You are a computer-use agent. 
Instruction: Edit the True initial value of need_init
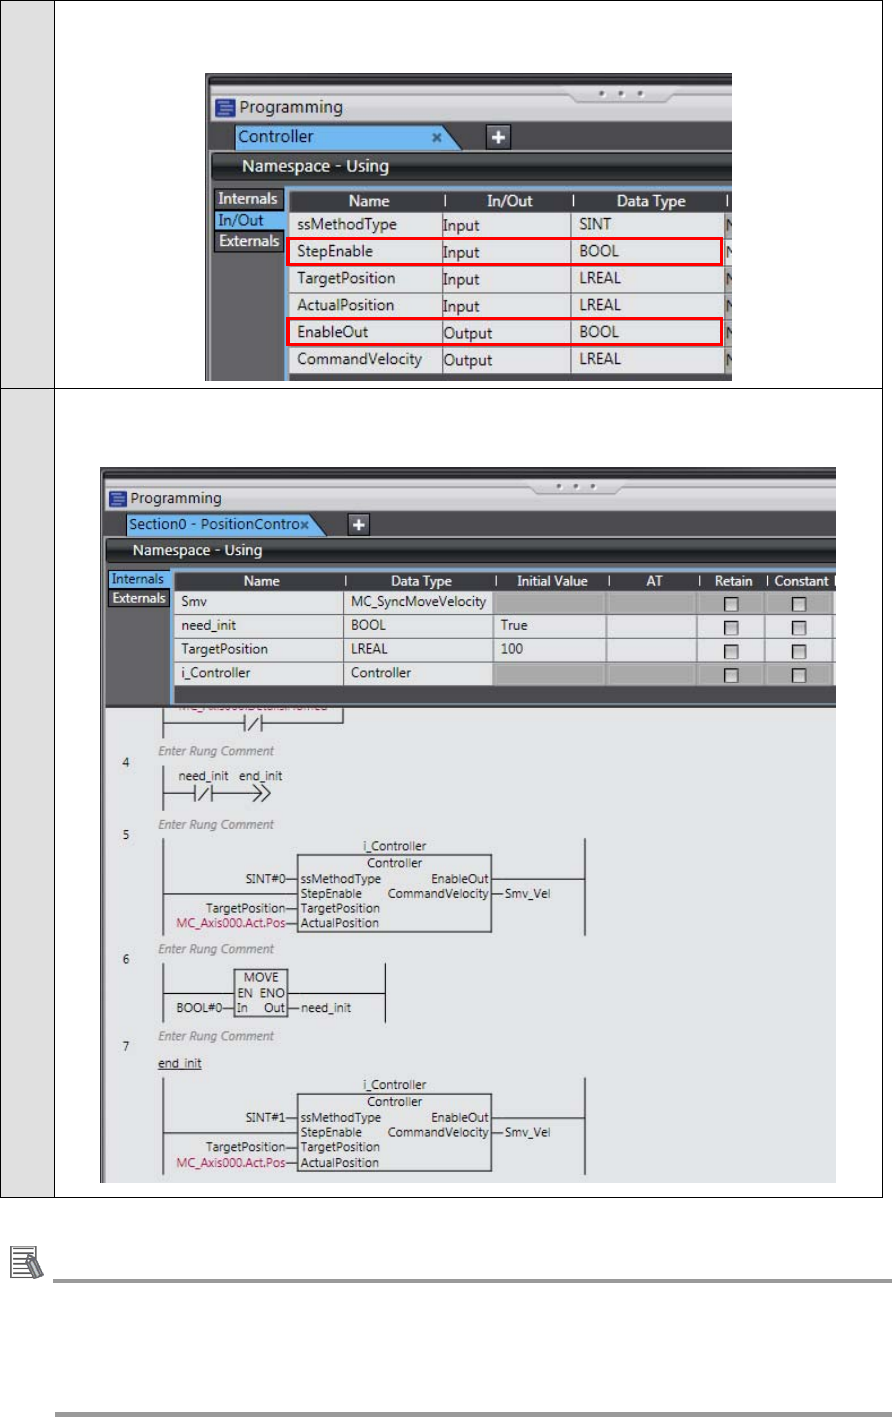click(x=551, y=626)
